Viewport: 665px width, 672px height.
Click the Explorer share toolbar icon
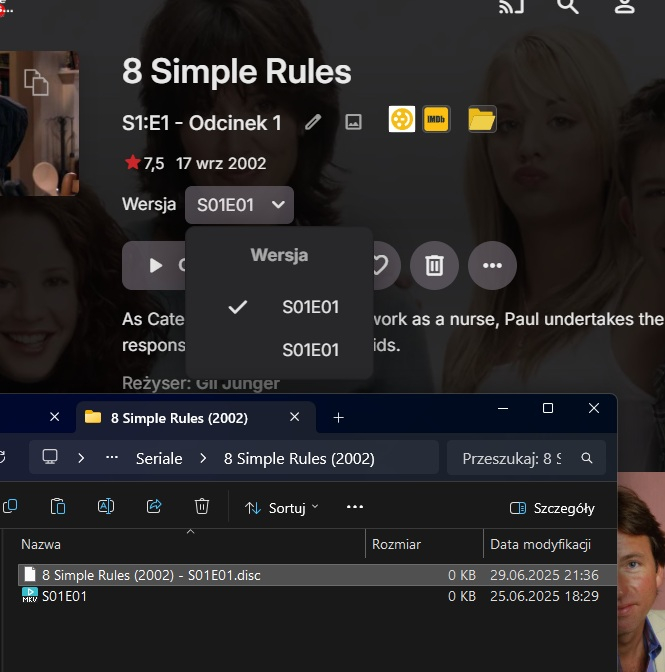pos(154,507)
